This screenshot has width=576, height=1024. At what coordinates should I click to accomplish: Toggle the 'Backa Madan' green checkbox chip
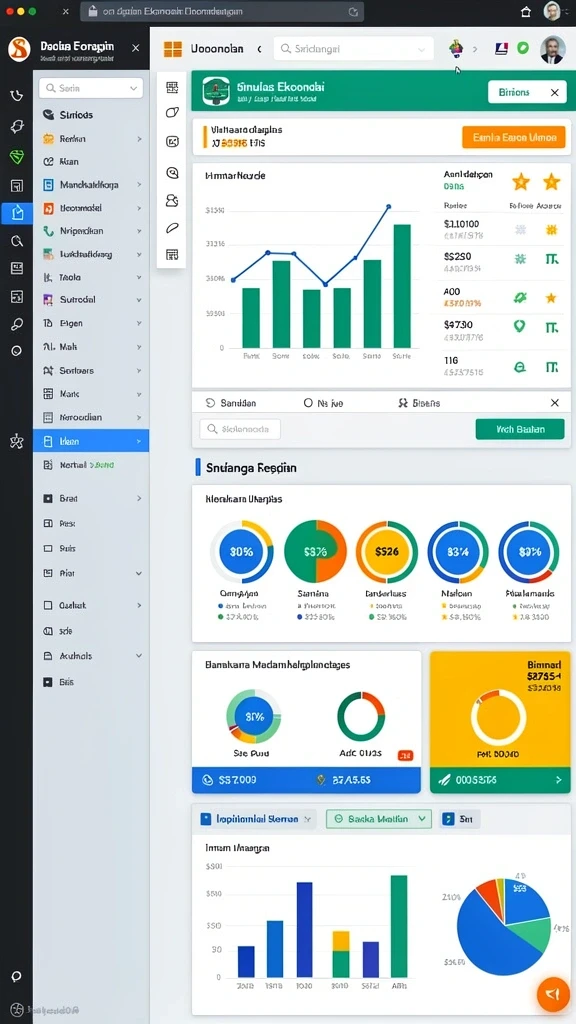pos(379,818)
